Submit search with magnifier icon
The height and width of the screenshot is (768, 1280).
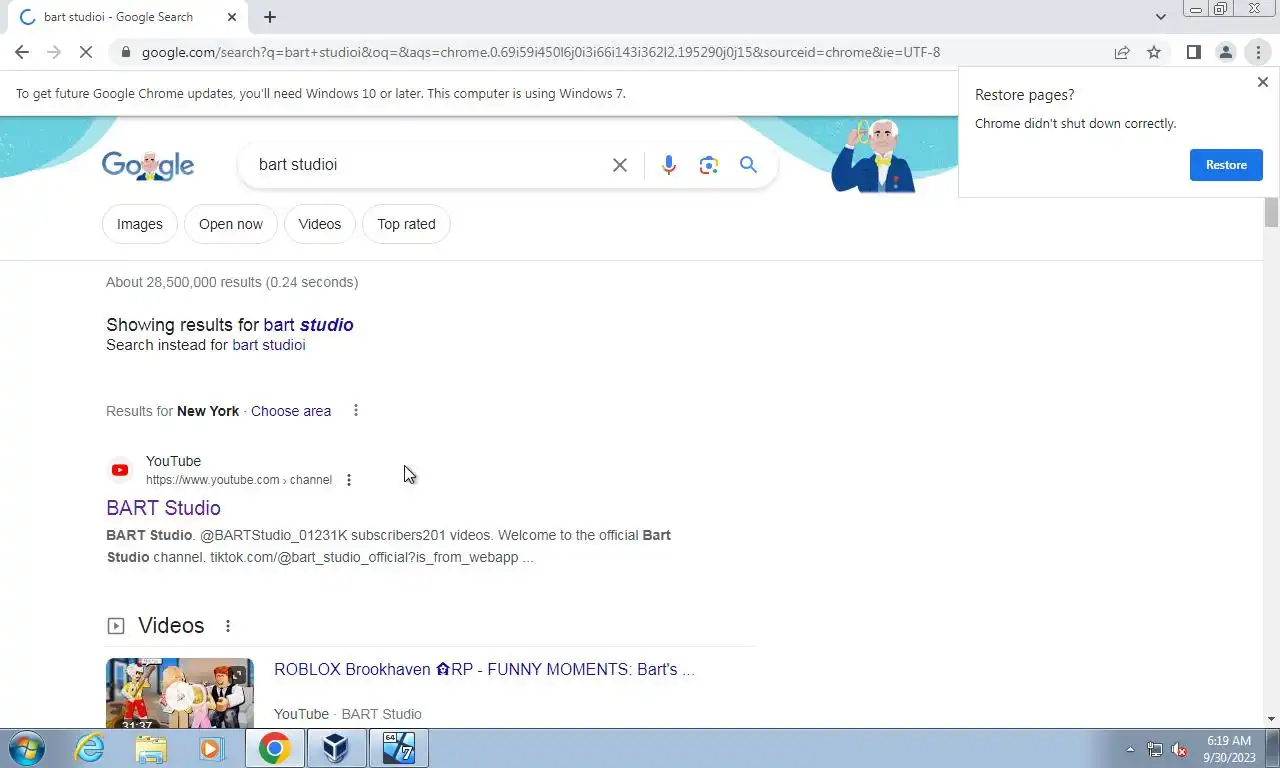(x=748, y=165)
